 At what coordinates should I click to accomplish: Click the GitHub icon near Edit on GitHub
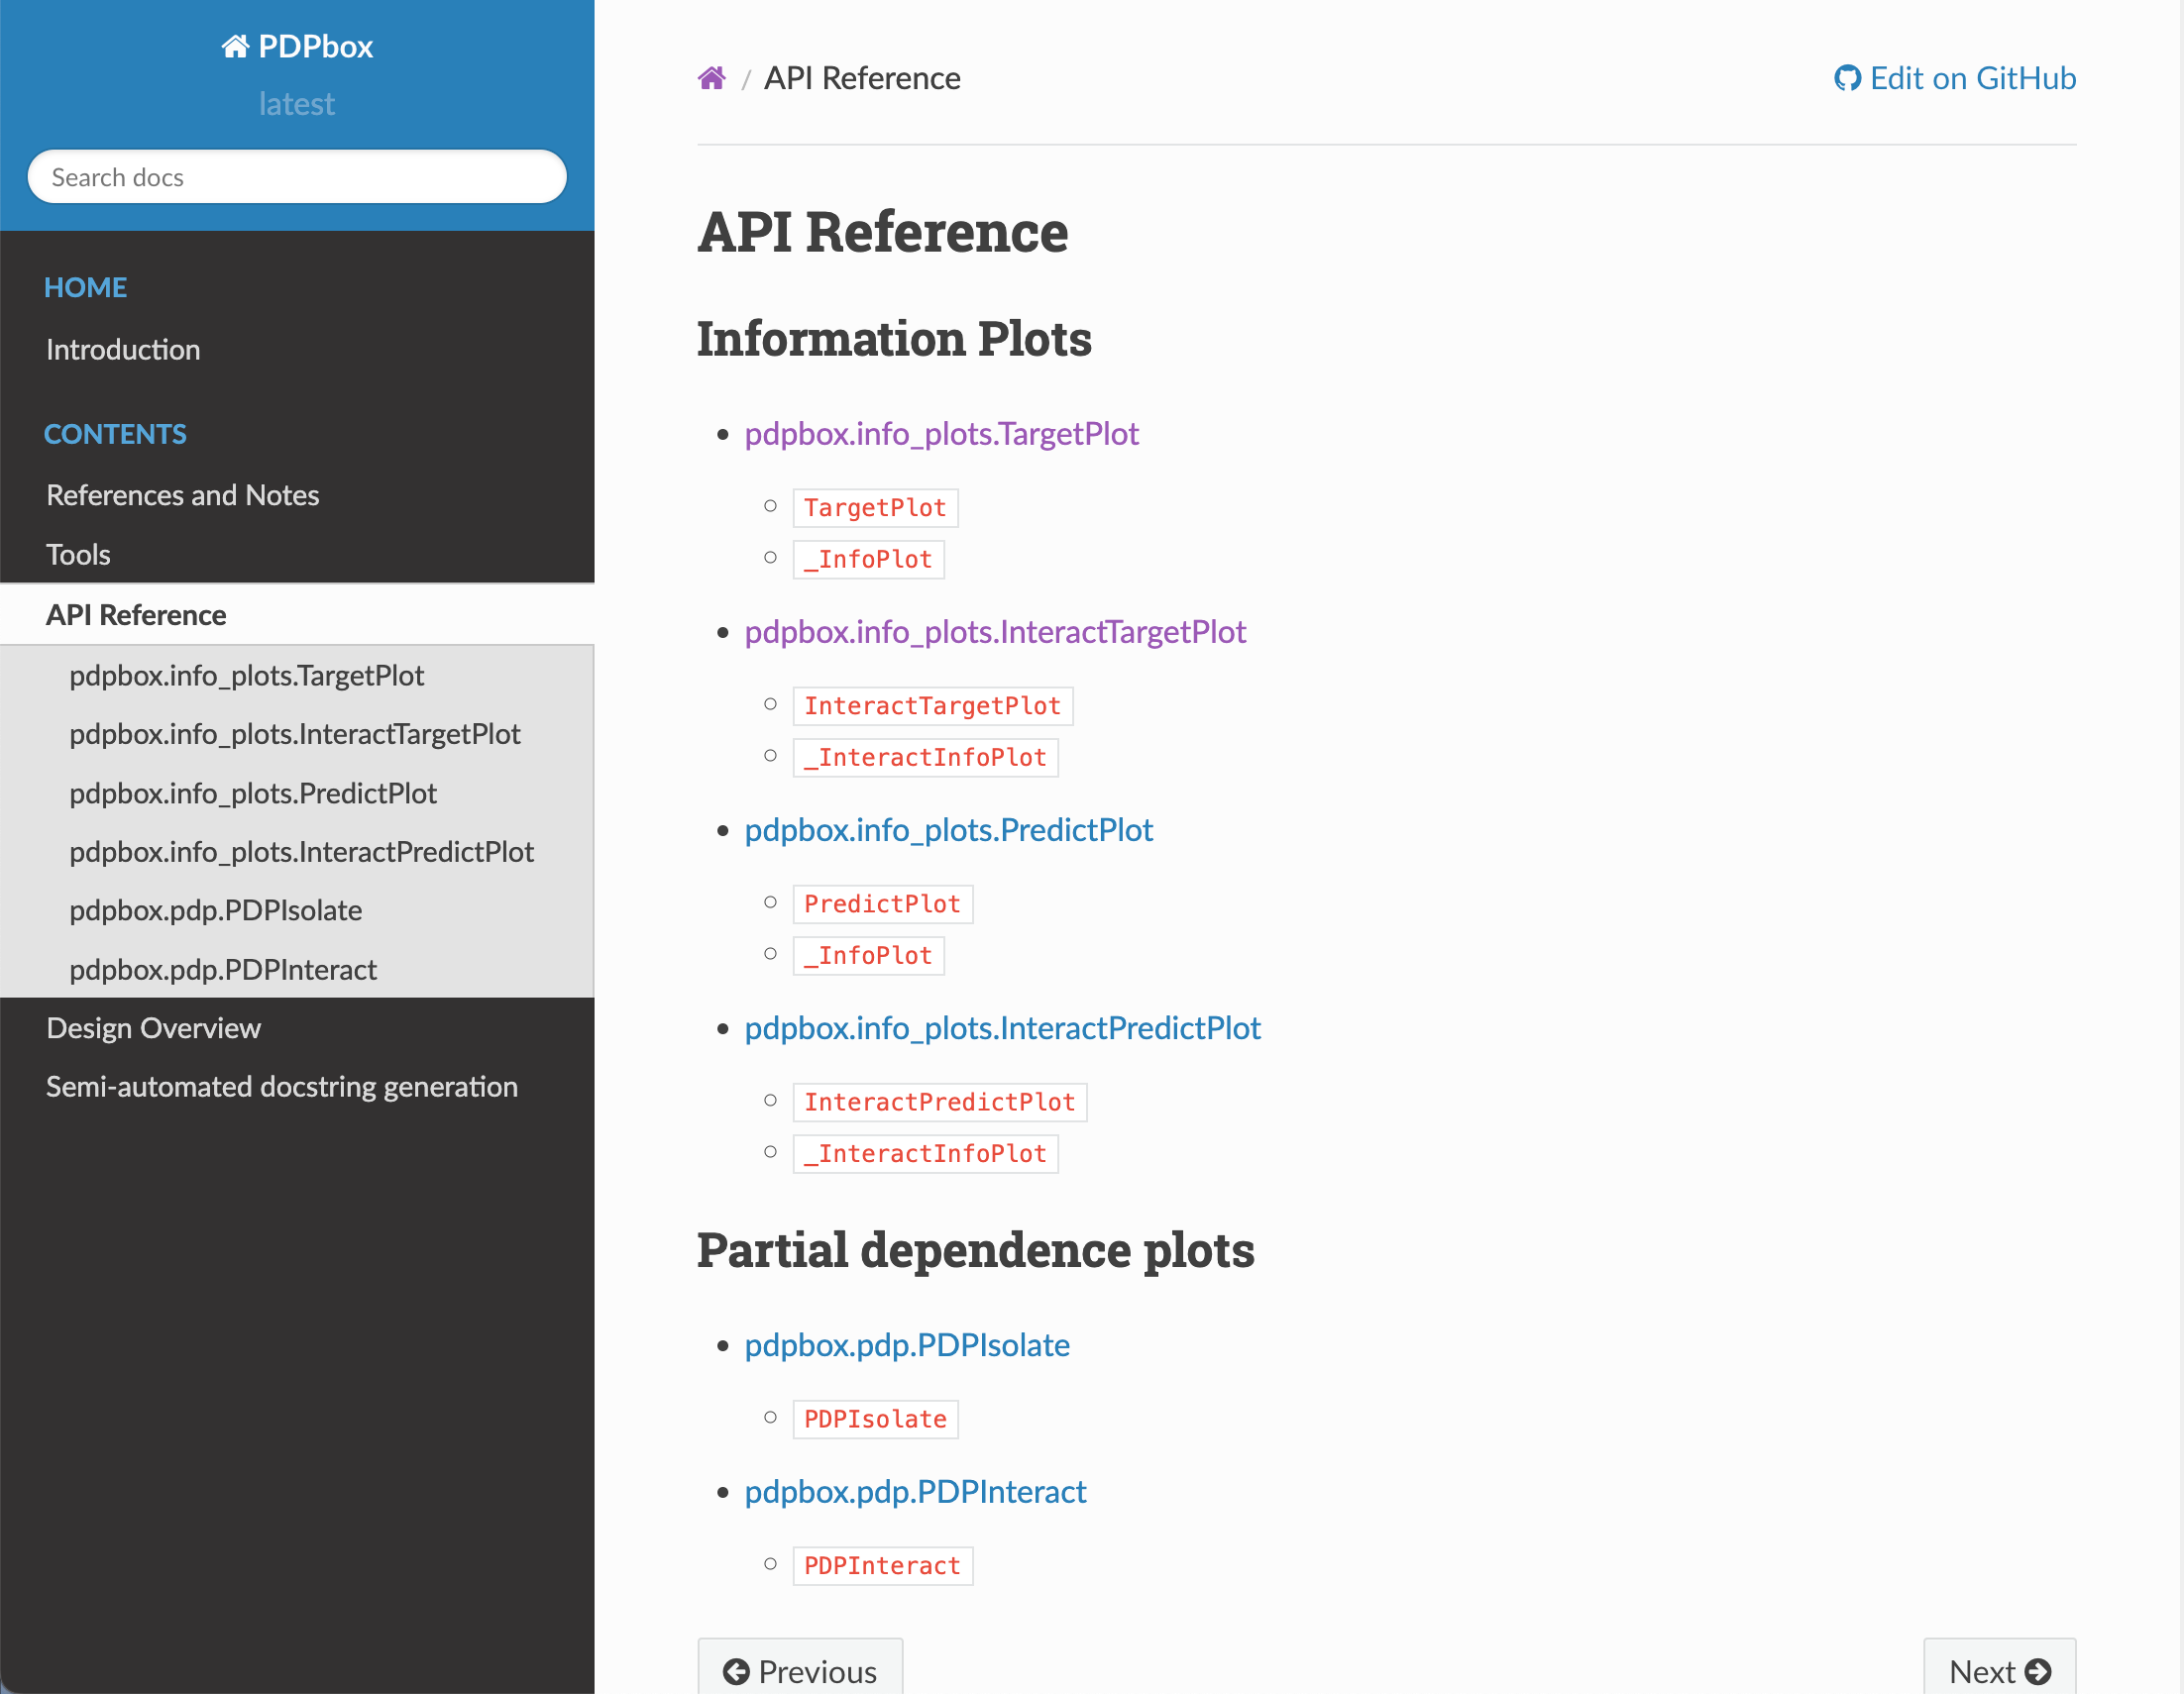tap(1846, 78)
